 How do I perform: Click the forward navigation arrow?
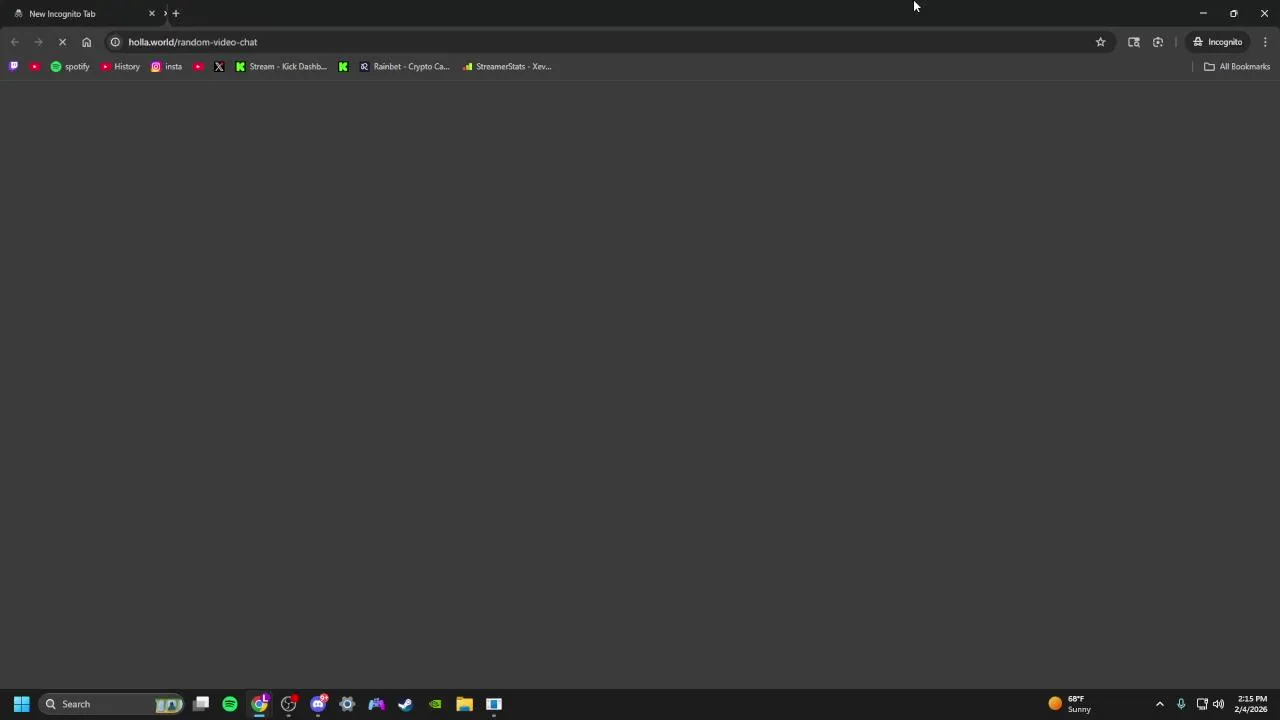tap(38, 42)
